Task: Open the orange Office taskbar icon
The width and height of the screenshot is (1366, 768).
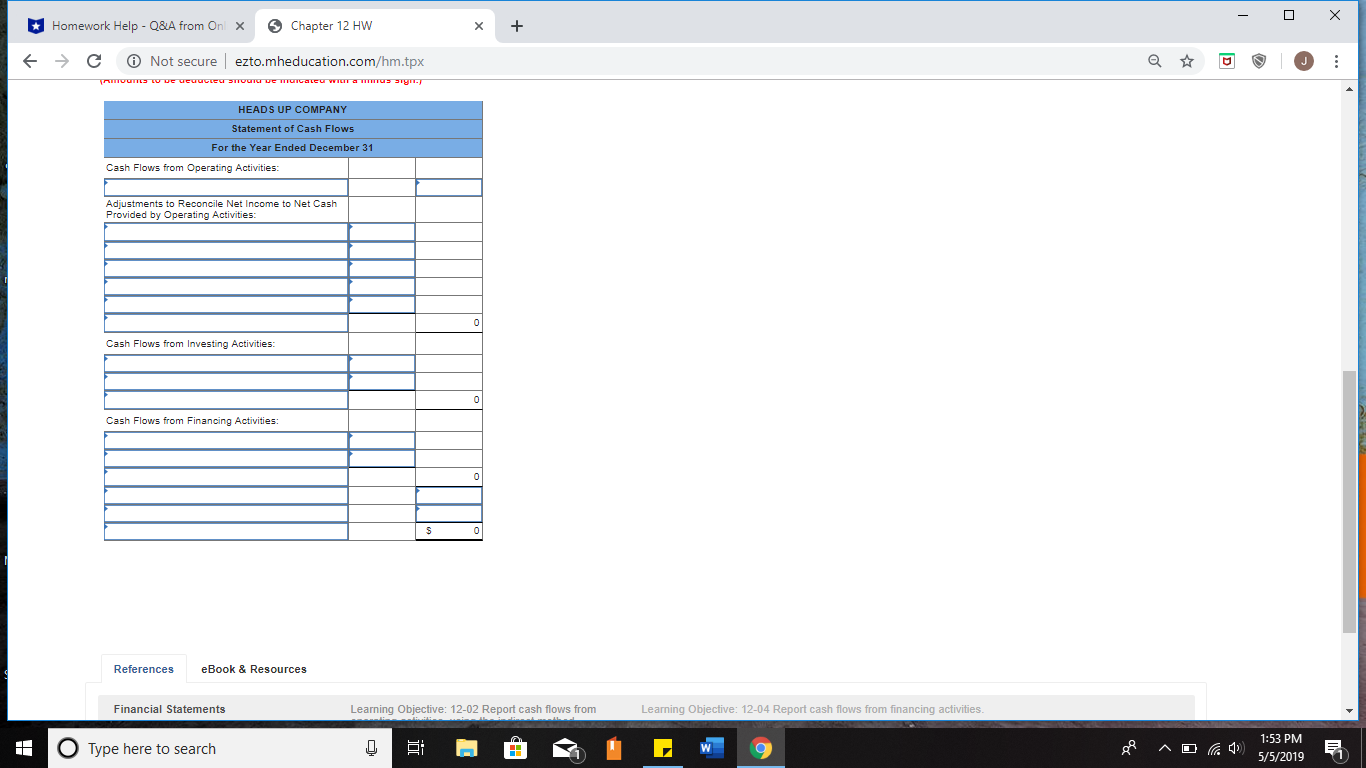Action: 614,748
